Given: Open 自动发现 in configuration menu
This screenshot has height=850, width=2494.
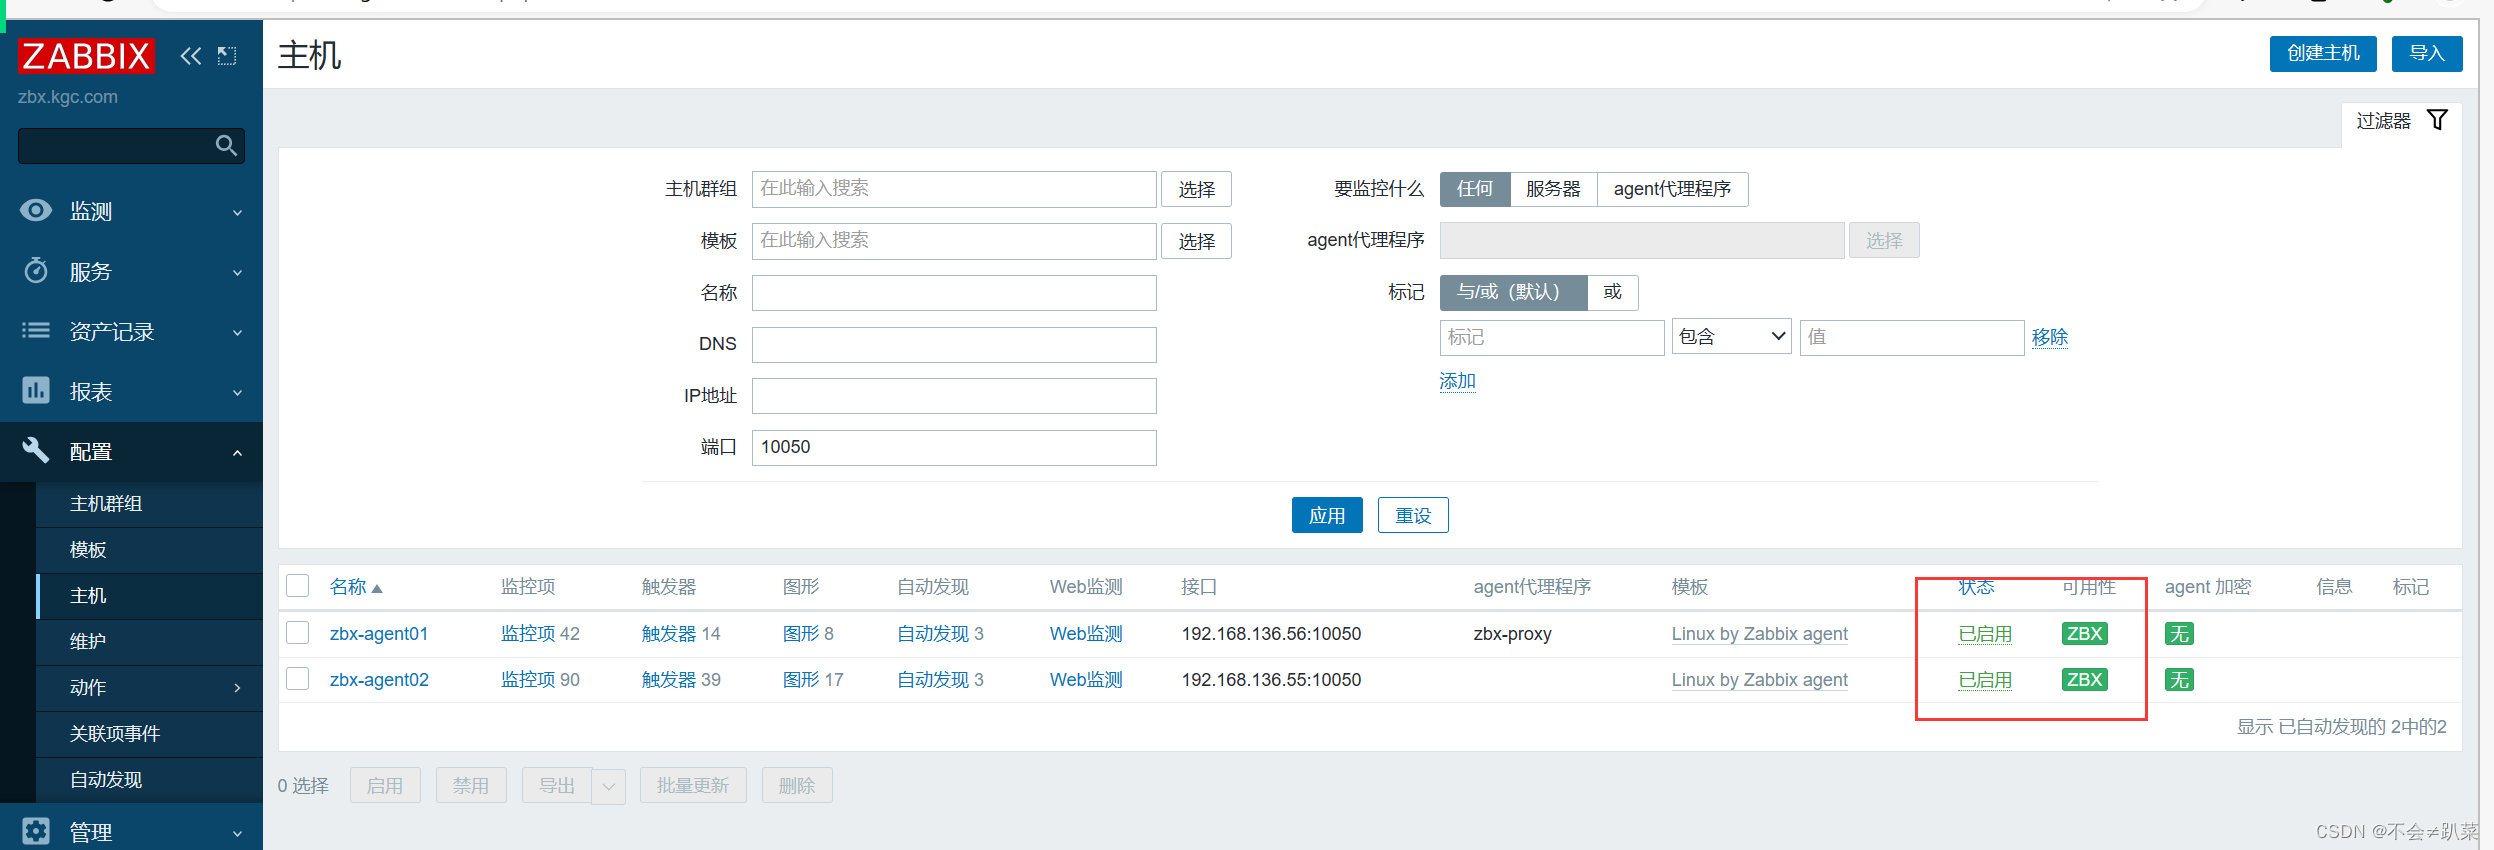Looking at the screenshot, I should click(106, 780).
